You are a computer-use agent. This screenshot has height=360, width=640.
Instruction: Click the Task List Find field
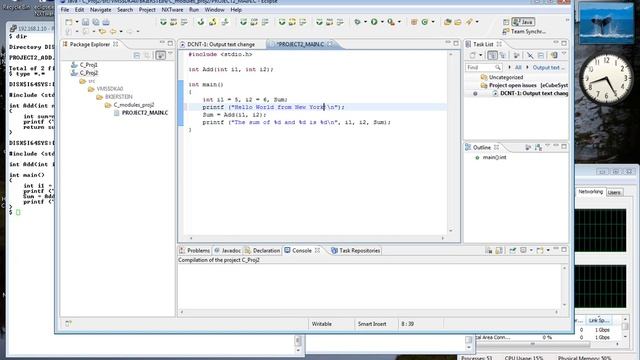tap(484, 67)
